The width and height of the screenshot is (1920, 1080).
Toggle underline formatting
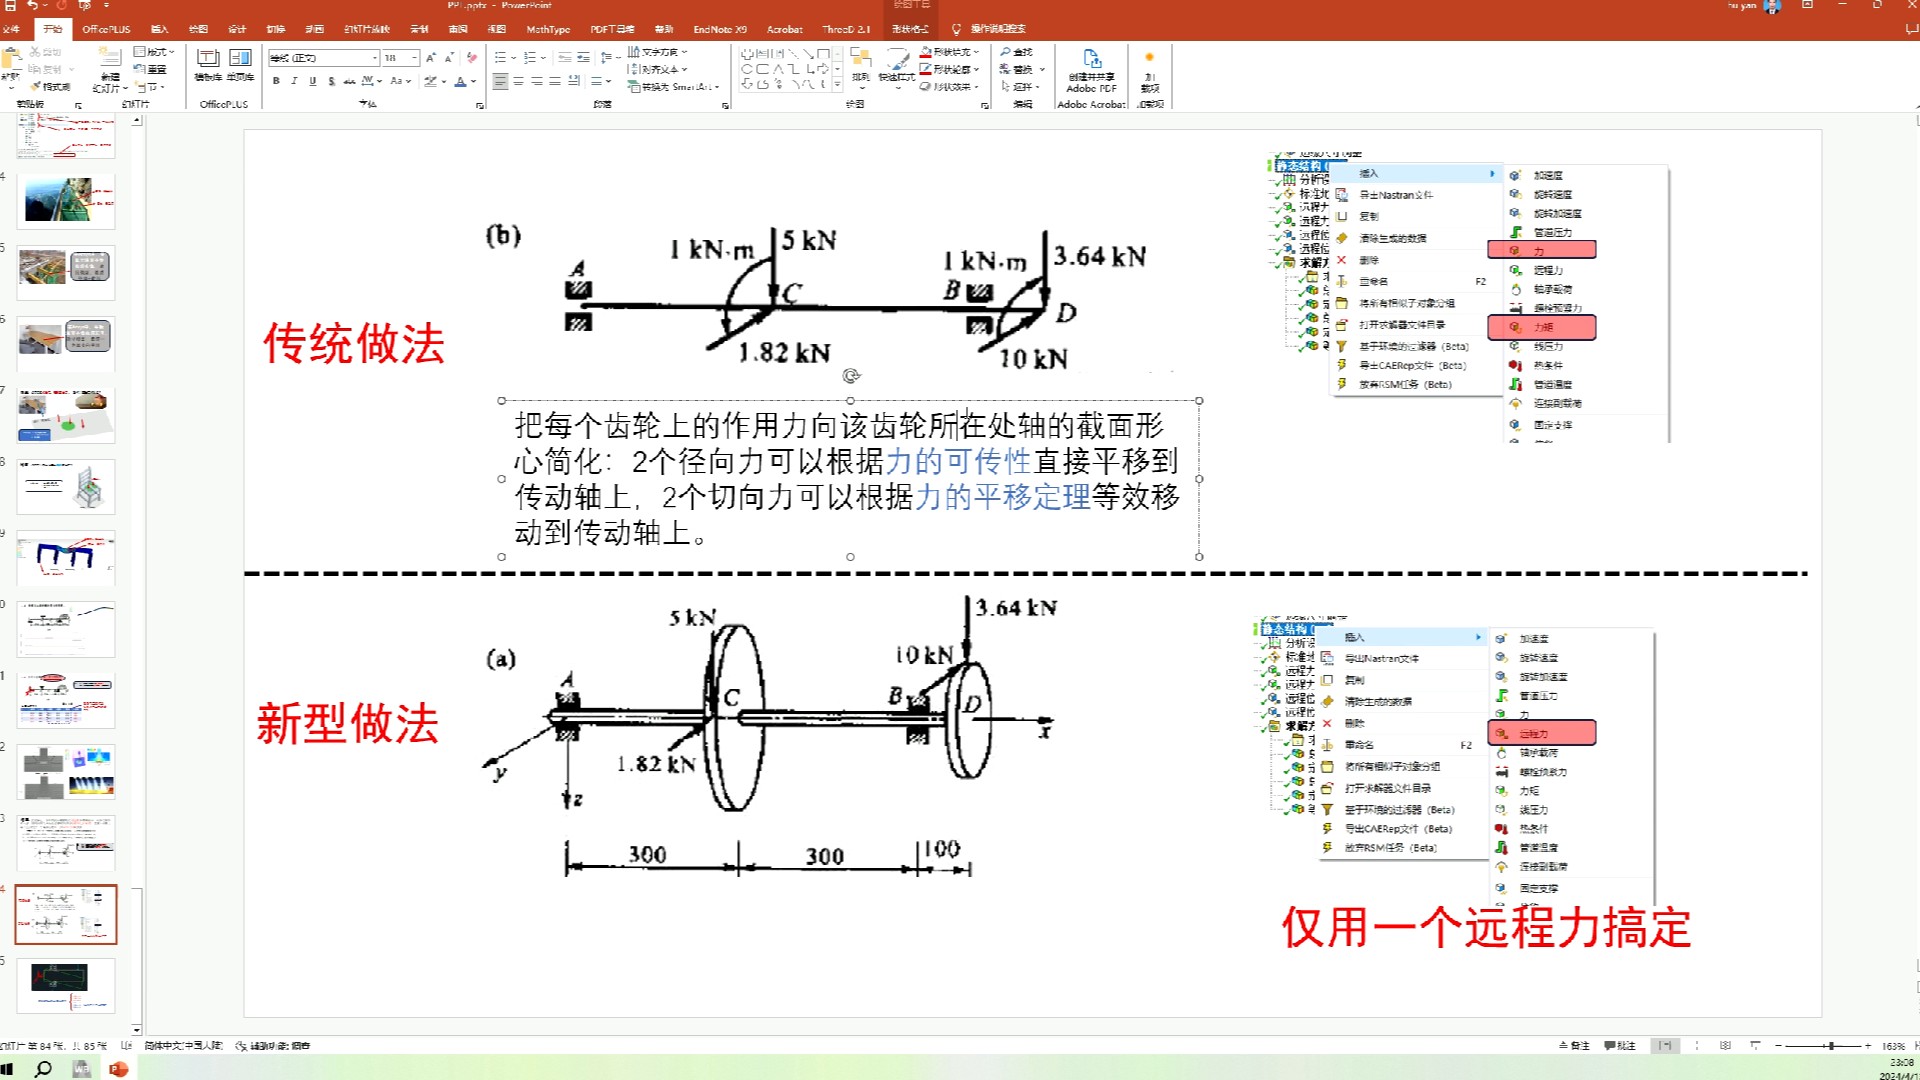coord(312,81)
